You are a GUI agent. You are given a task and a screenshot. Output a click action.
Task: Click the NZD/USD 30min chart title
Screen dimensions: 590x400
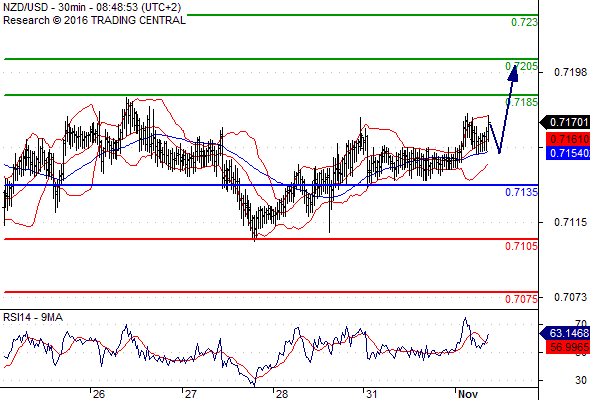click(x=92, y=7)
